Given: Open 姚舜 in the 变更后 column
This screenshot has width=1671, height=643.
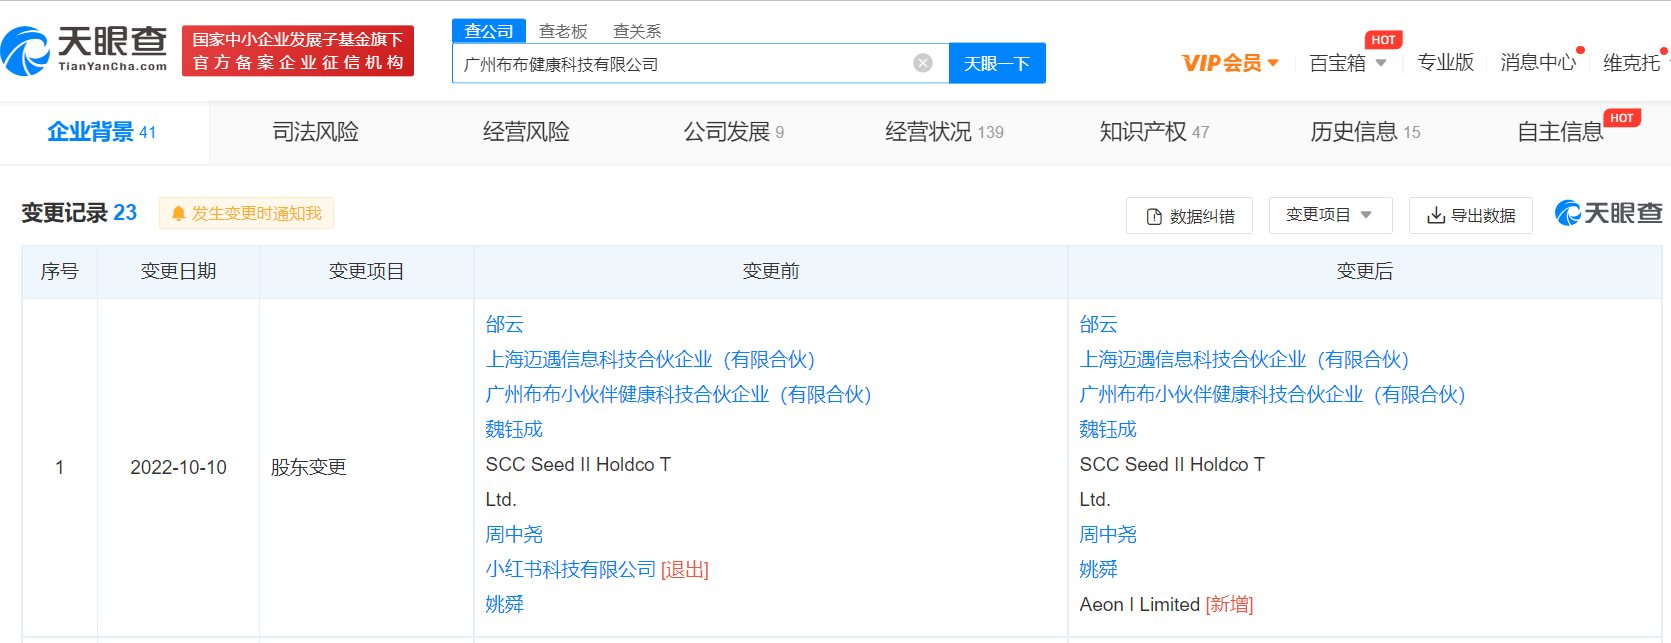Looking at the screenshot, I should [x=1098, y=569].
